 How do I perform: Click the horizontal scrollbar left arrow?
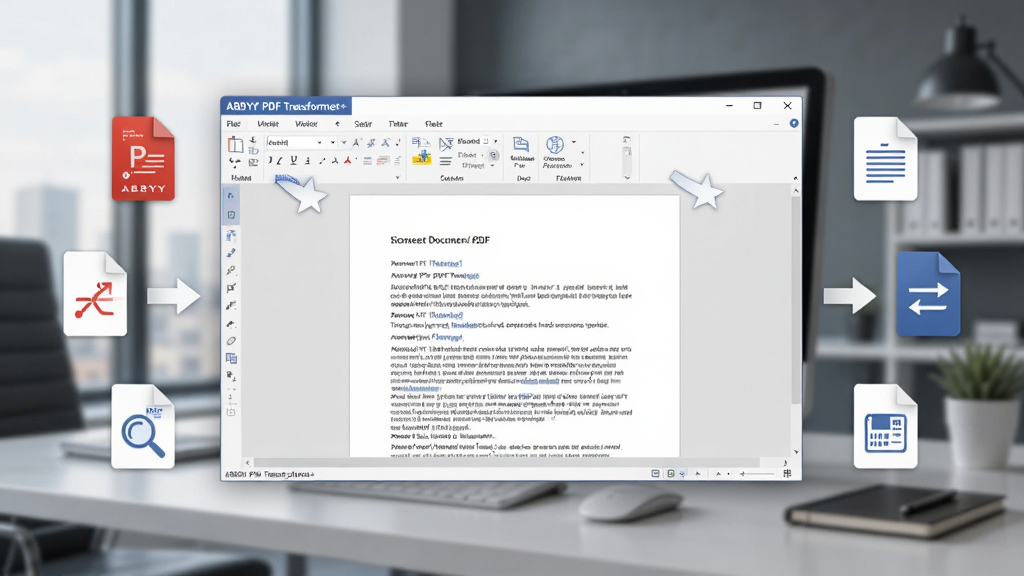point(248,463)
